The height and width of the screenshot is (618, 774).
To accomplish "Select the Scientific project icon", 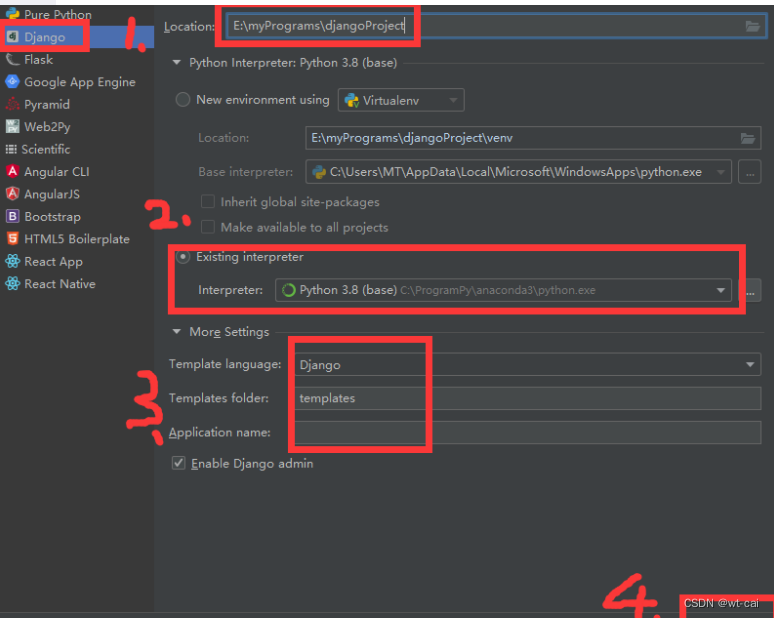I will [11, 149].
